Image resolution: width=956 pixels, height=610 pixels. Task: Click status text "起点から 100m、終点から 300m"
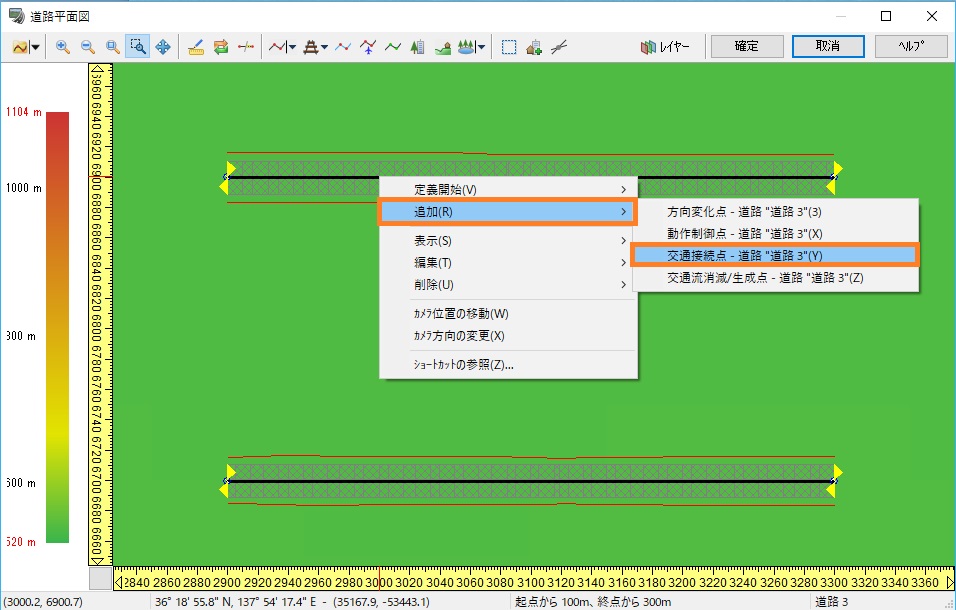click(x=593, y=602)
